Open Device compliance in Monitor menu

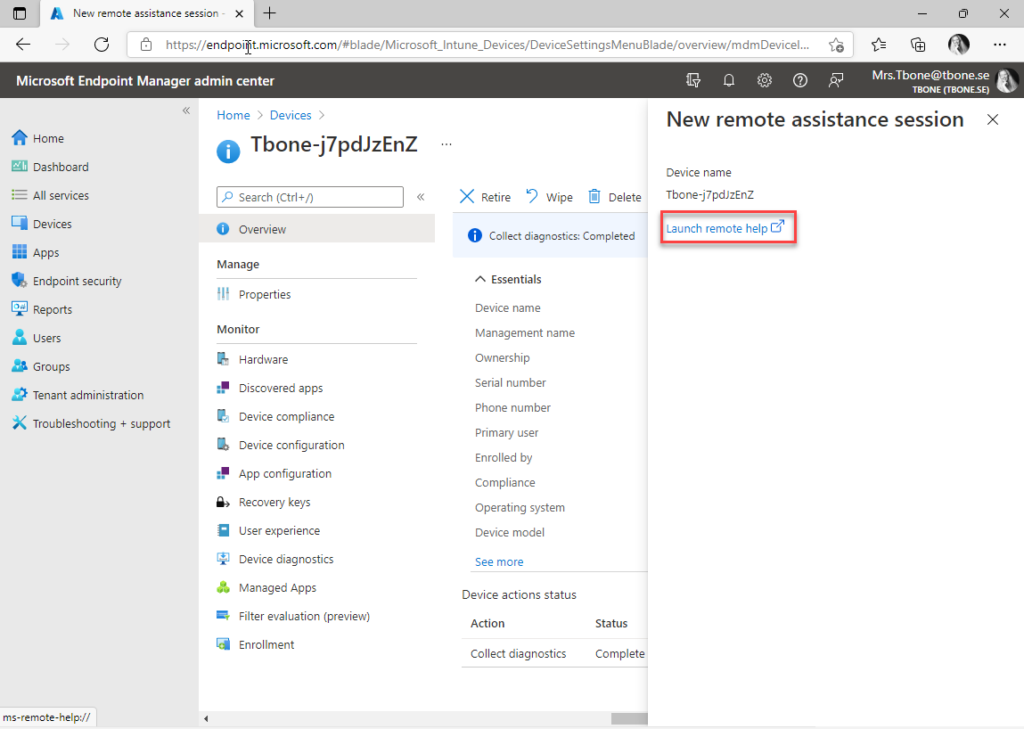[x=286, y=416]
